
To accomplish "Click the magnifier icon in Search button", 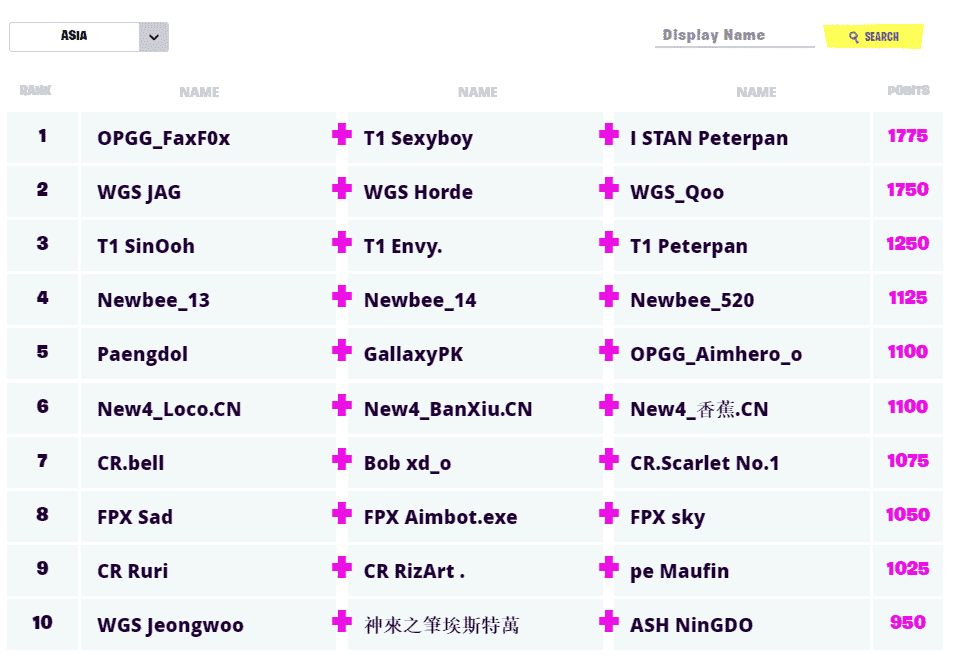I will click(854, 37).
